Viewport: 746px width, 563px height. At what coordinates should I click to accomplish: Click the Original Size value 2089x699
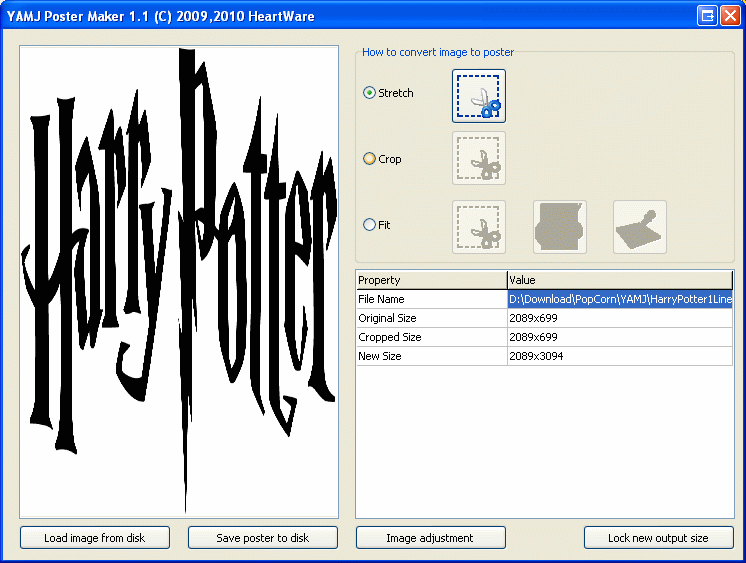(620, 318)
